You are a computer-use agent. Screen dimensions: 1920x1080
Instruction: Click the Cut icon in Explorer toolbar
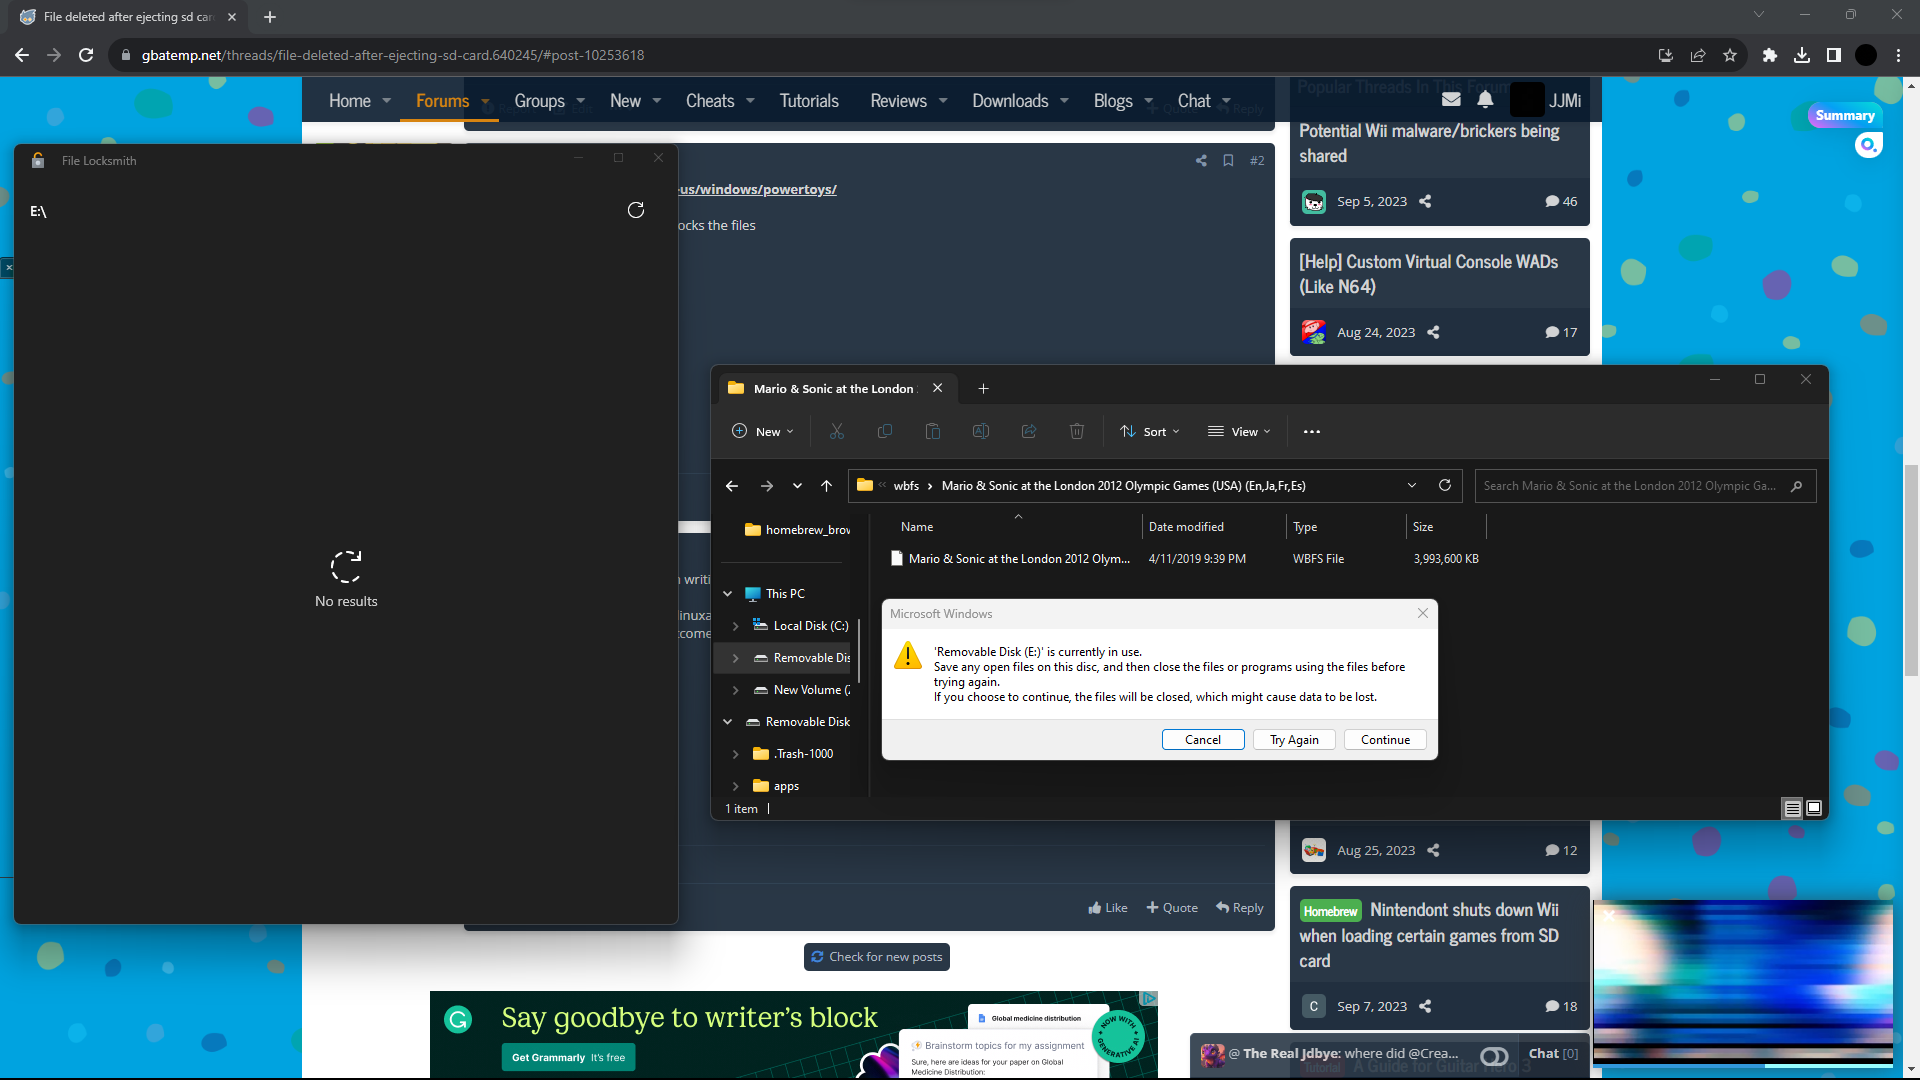[837, 432]
